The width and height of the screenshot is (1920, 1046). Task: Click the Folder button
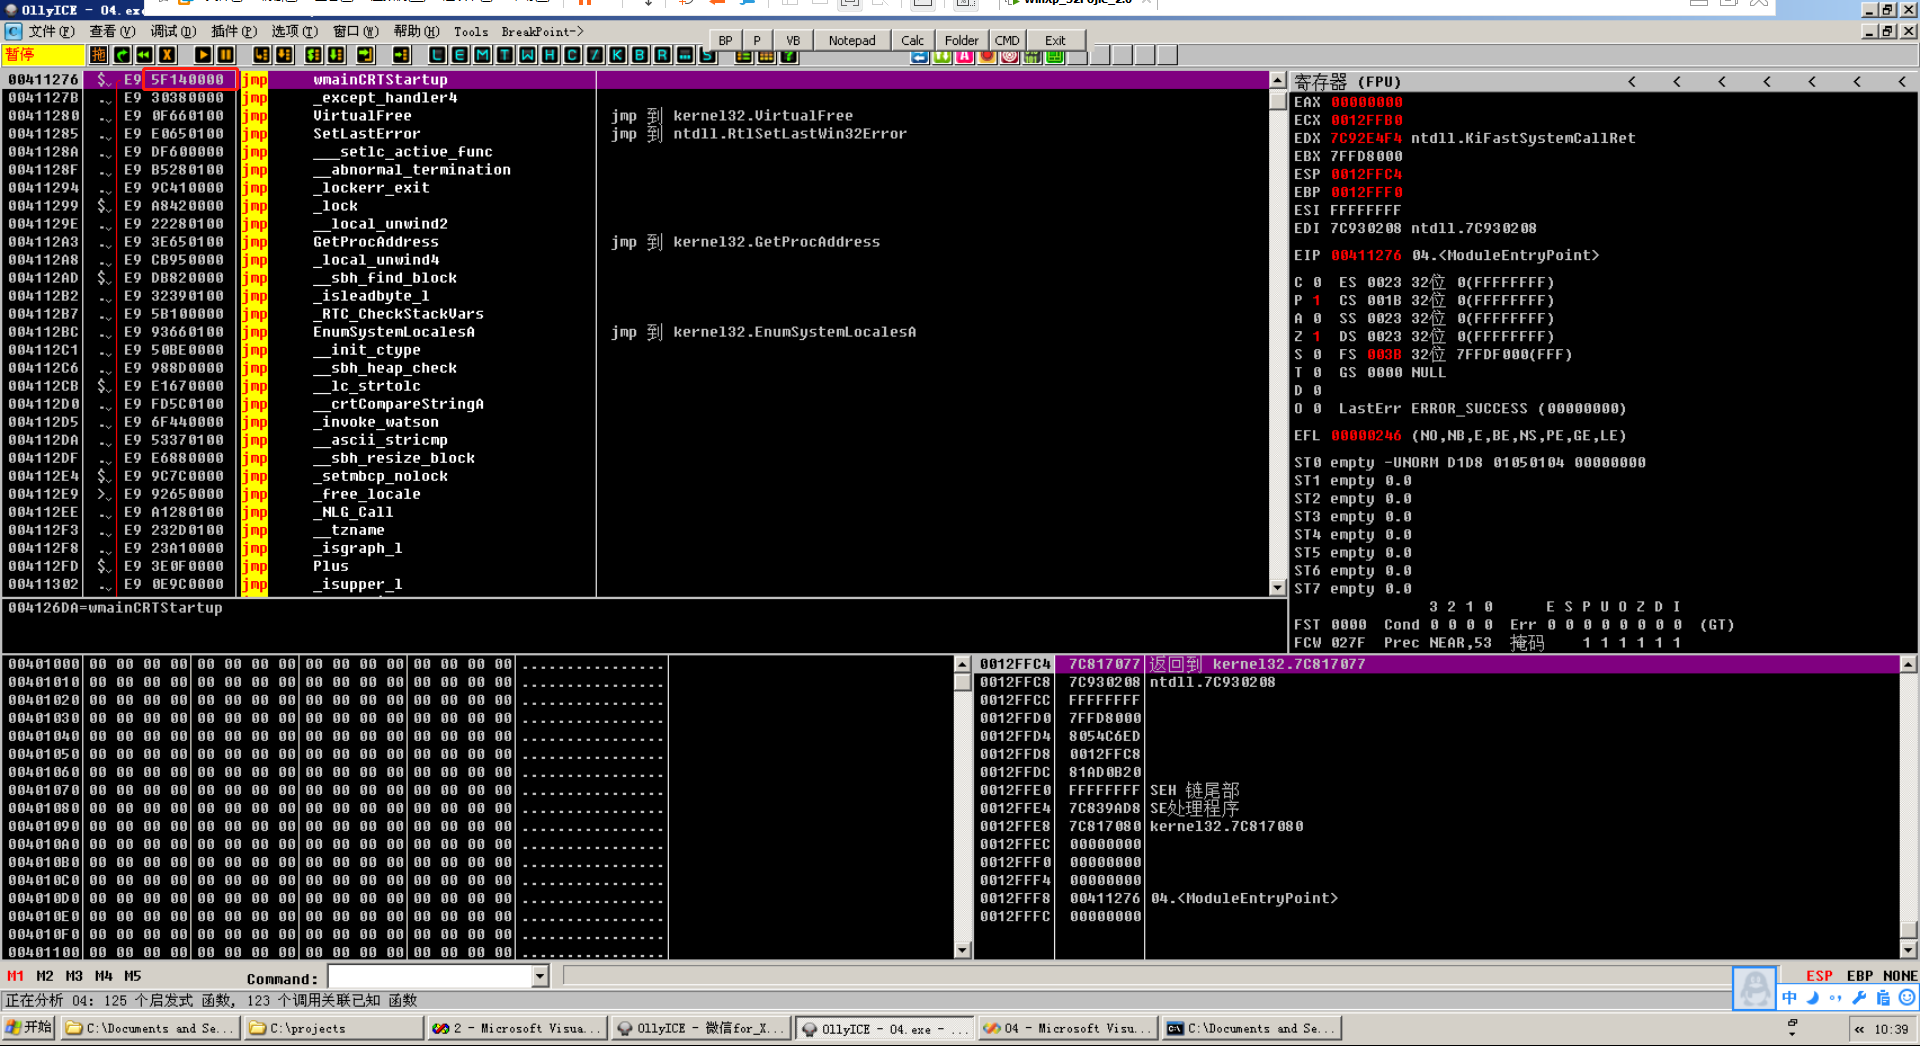coord(961,40)
